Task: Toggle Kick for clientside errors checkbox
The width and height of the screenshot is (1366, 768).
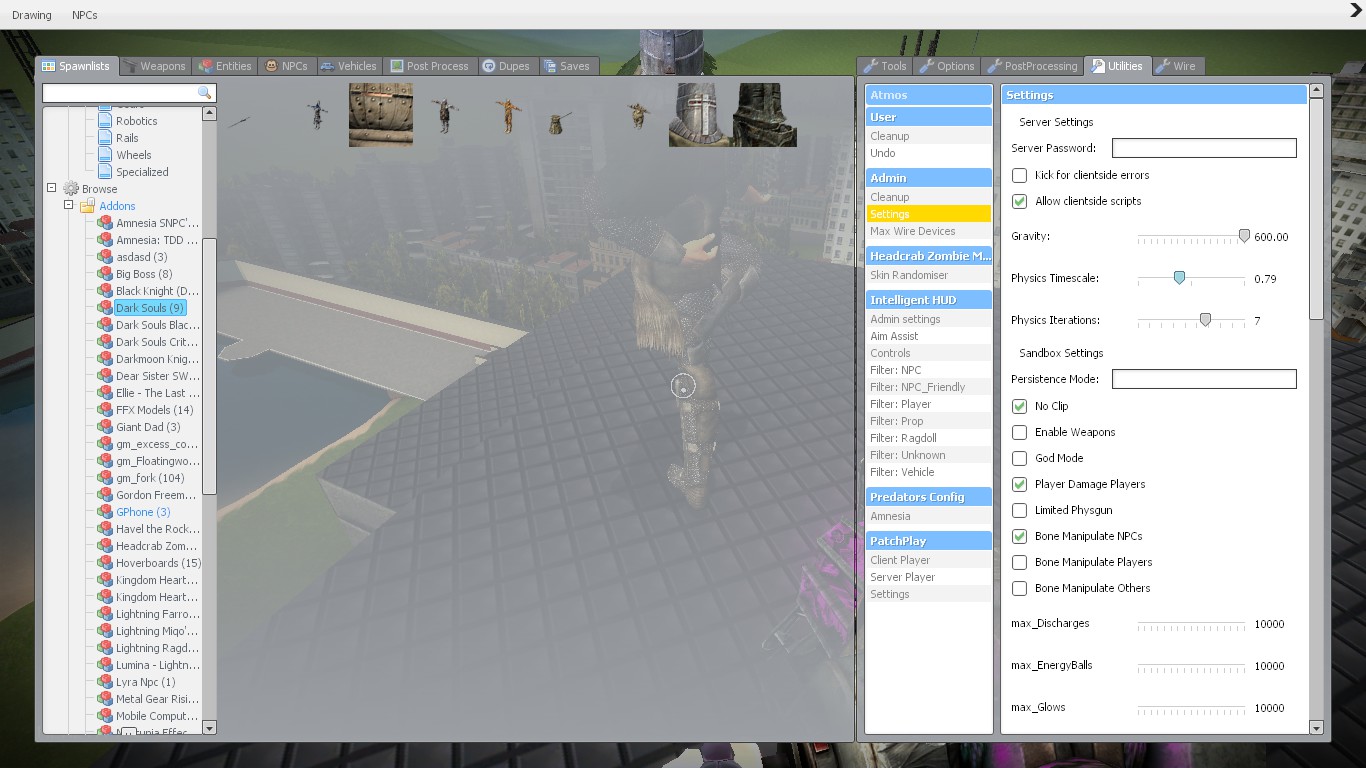Action: coord(1019,175)
